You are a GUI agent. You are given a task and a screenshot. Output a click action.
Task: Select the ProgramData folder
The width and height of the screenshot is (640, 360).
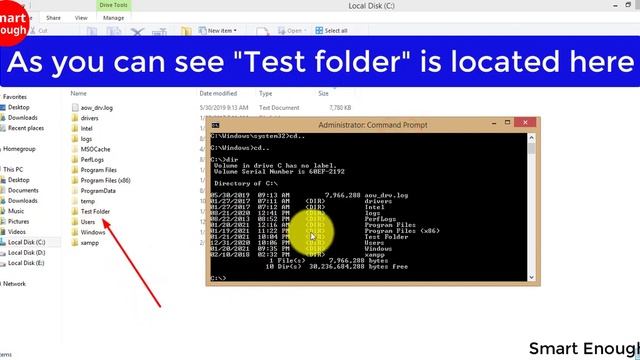pyautogui.click(x=98, y=191)
